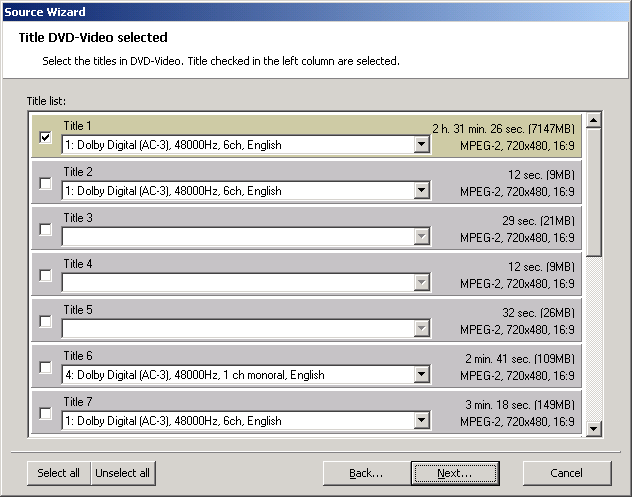This screenshot has width=632, height=497.
Task: Tick the Title 5 checkbox
Action: click(x=45, y=321)
